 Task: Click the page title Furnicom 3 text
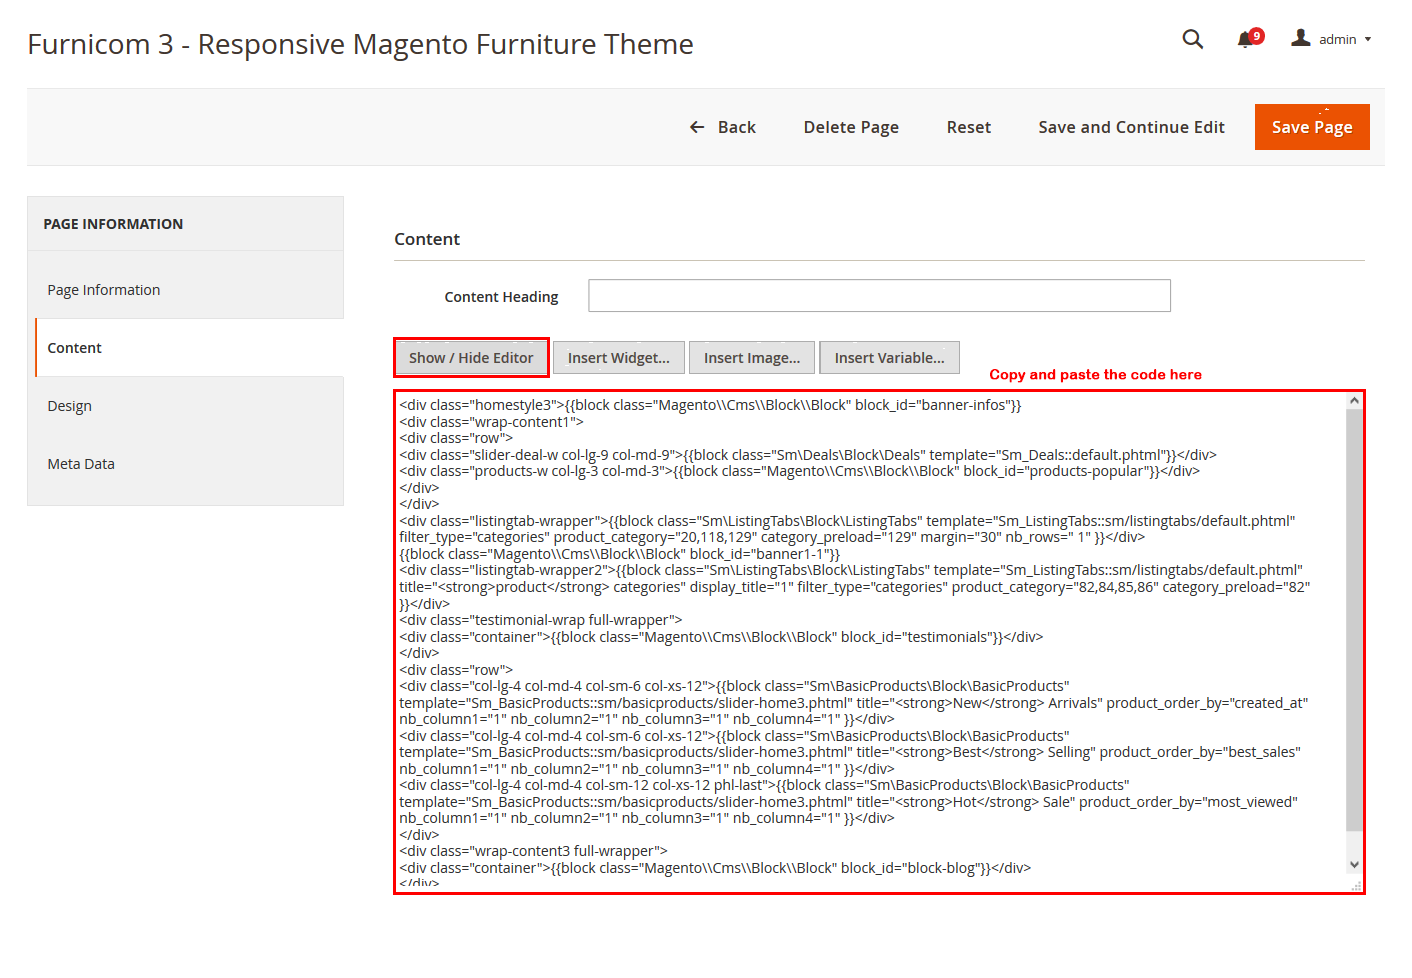(360, 45)
